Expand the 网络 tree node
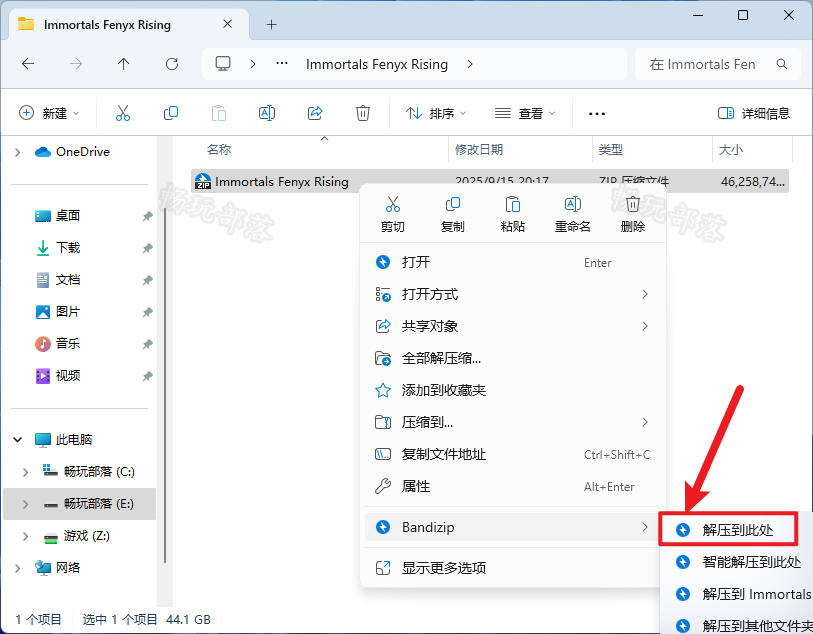813x634 pixels. (18, 568)
